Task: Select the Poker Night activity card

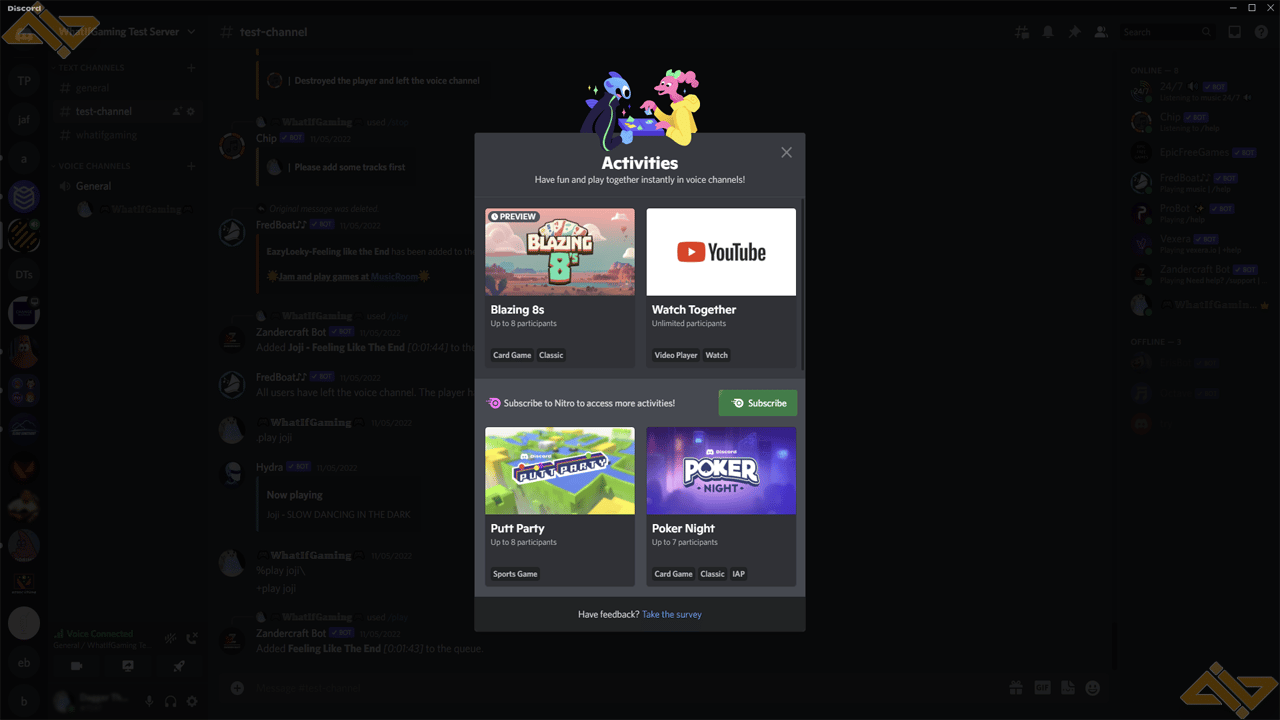Action: (x=721, y=506)
